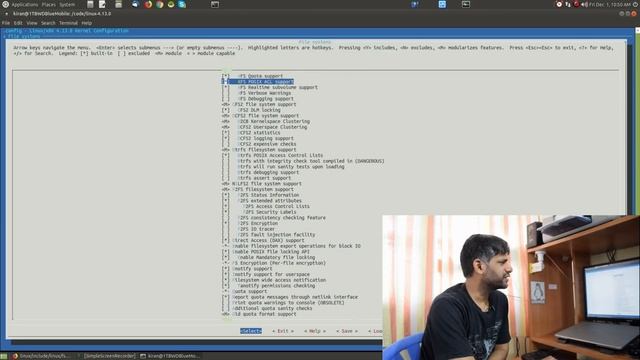Image resolution: width=640 pixels, height=360 pixels.
Task: Open the Search menu of the terminal
Action: pos(48,23)
